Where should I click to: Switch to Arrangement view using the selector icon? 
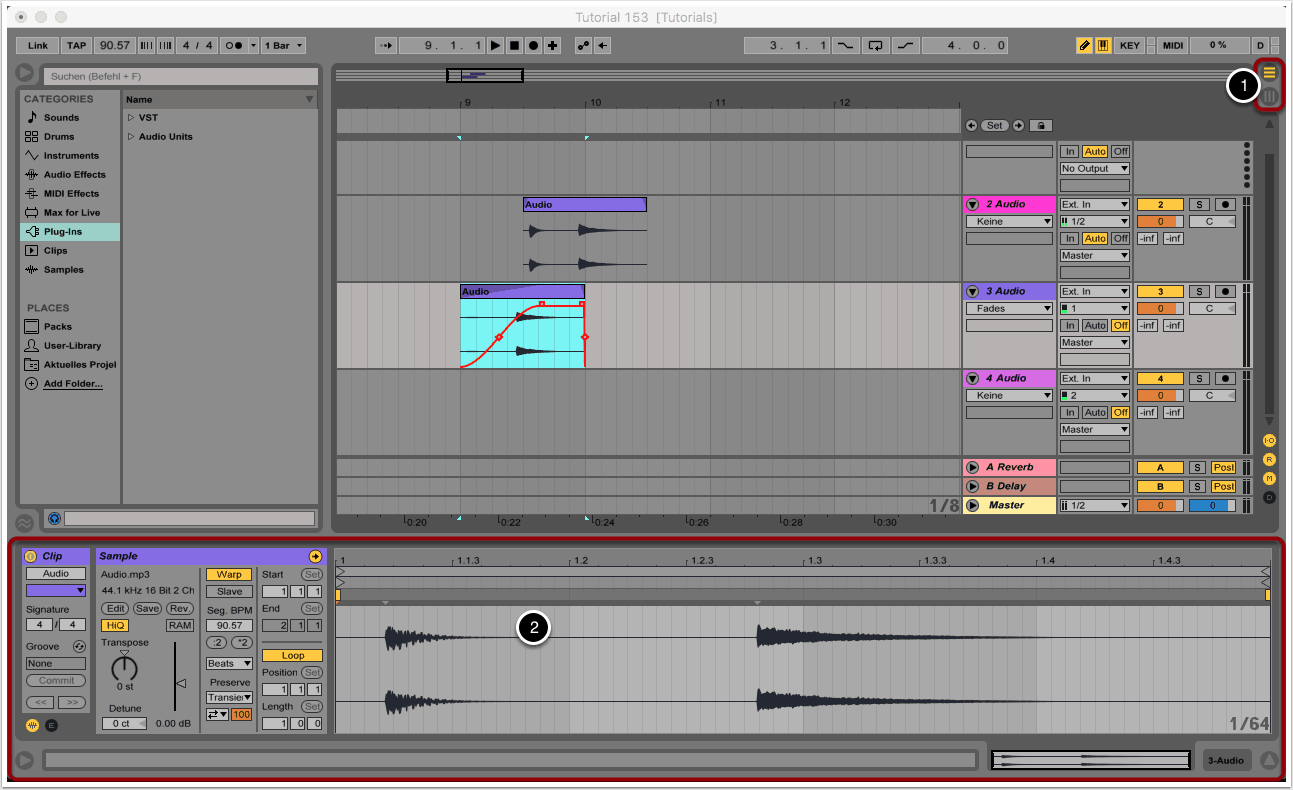coord(1269,73)
